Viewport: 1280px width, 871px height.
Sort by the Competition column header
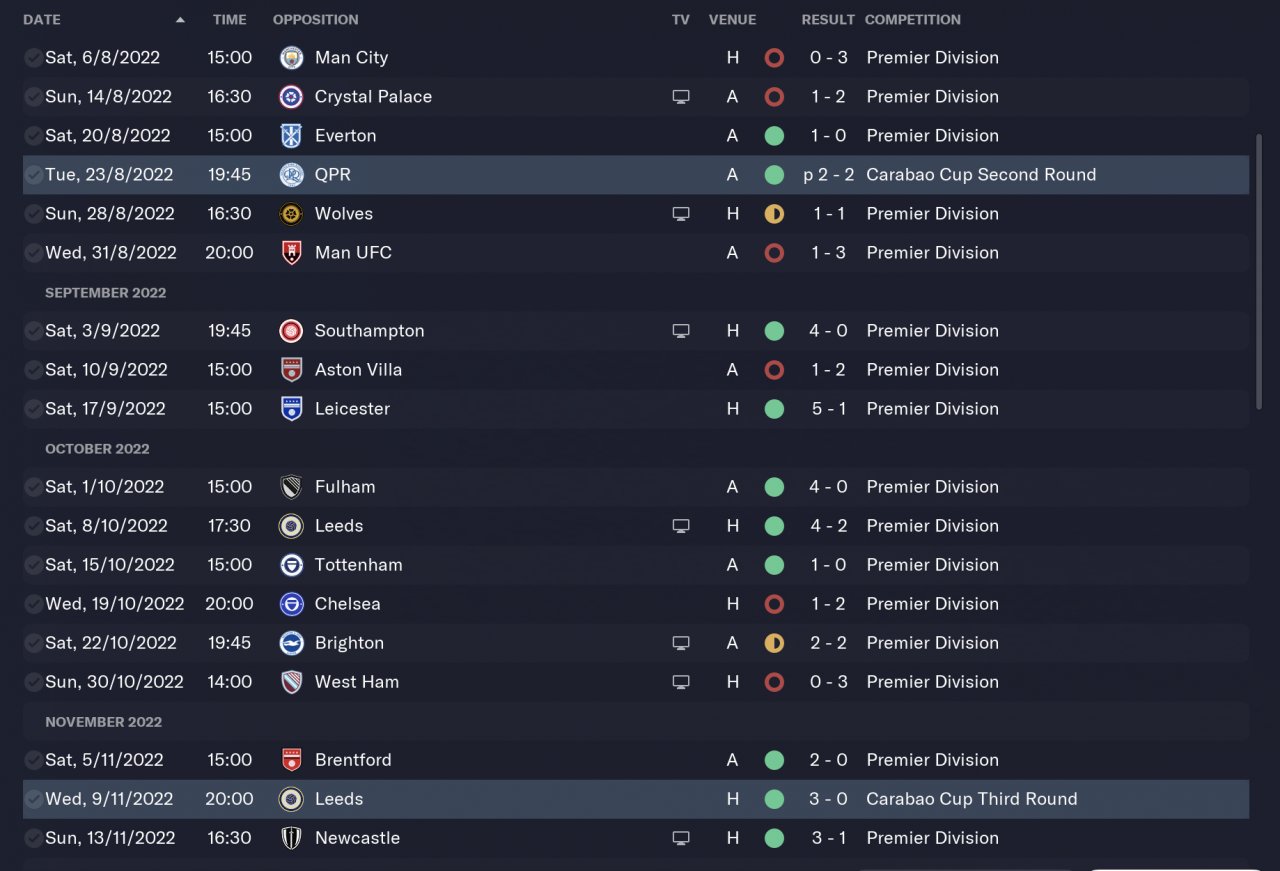[912, 20]
